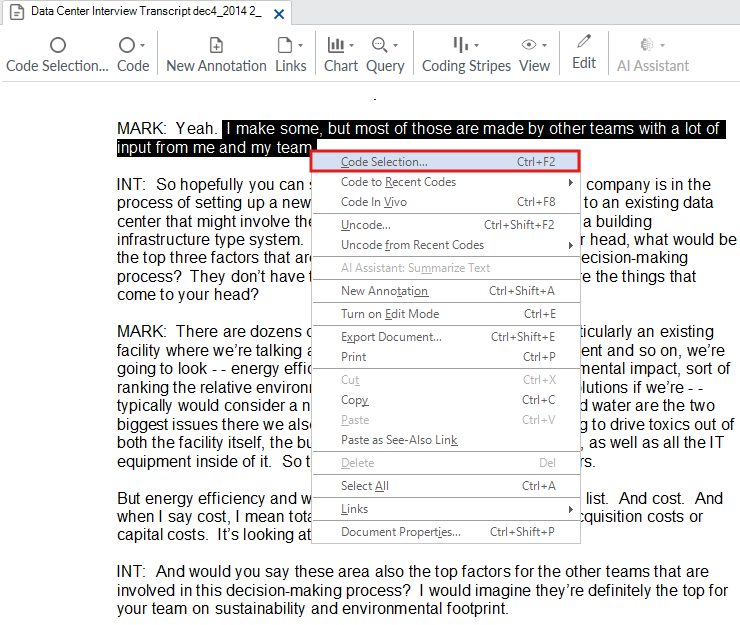Choose Code In Vivo menu entry
Screen dimensions: 740x625
[445, 202]
